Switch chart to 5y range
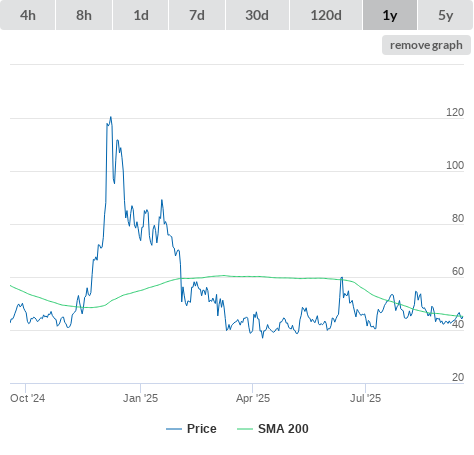The image size is (474, 455). tap(446, 15)
